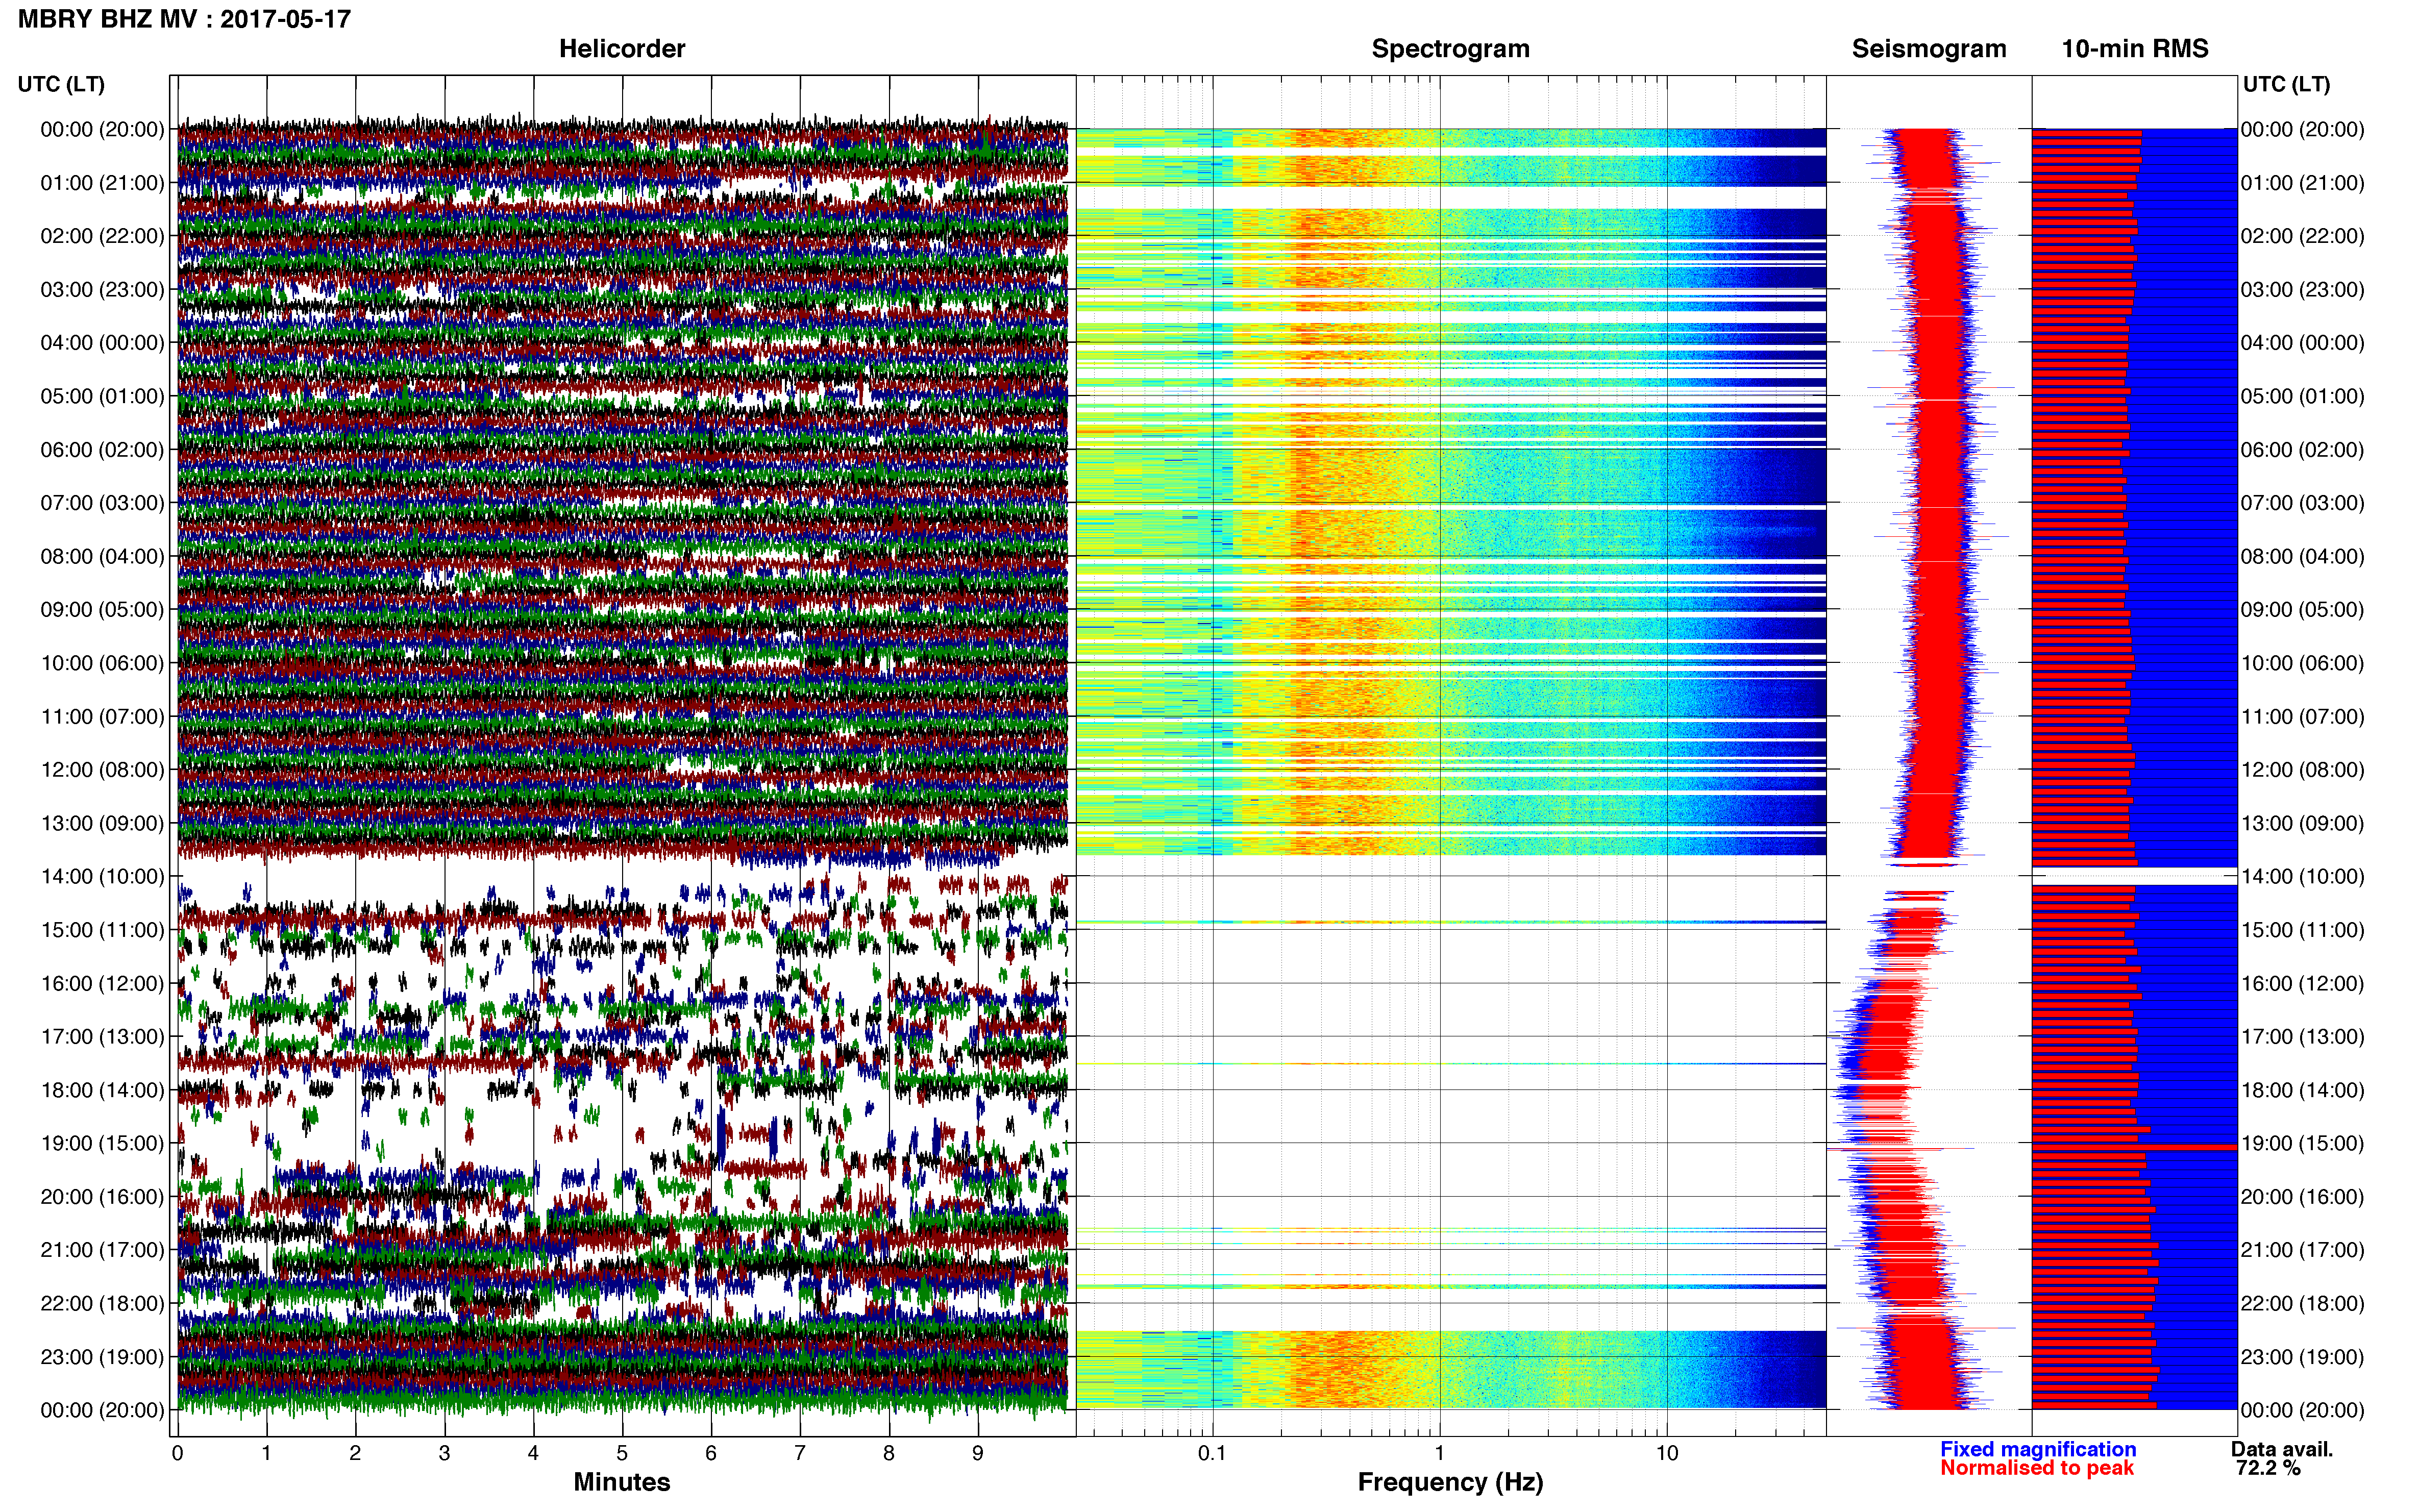
Task: Click 14:00 (10:00) on the RMS-side time axis
Action: tap(2302, 877)
